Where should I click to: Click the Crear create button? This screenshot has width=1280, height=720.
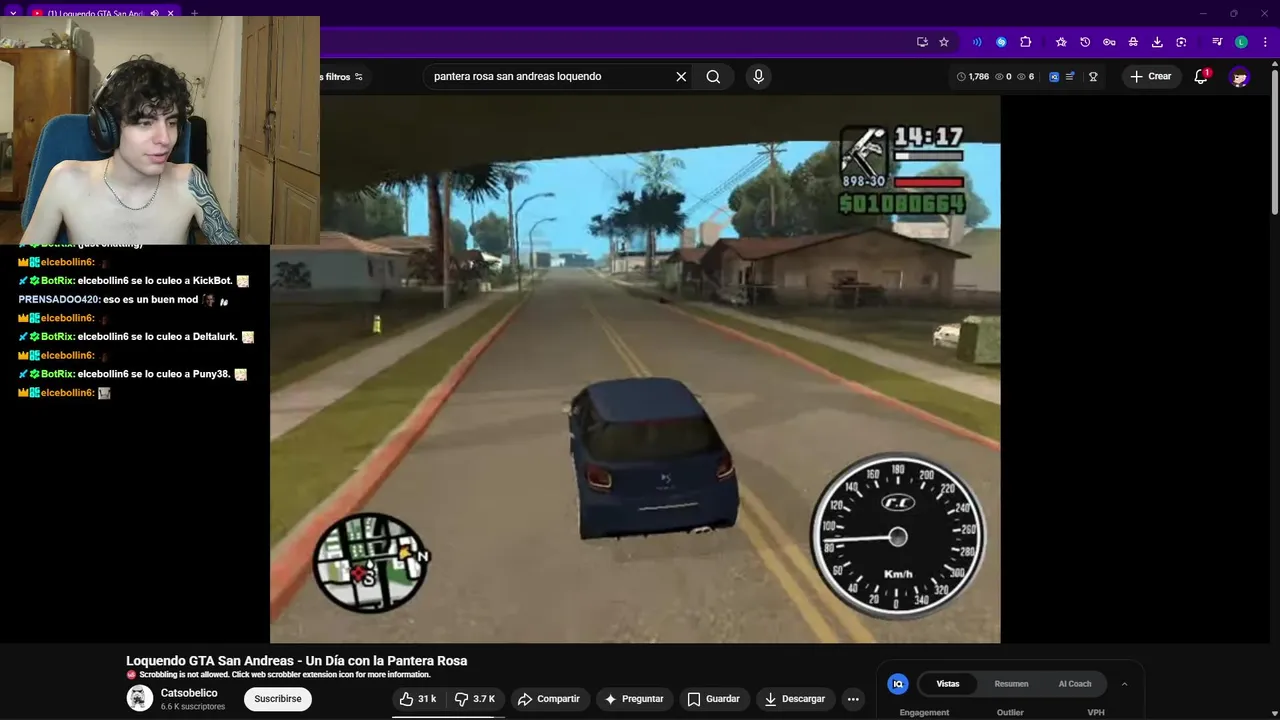(x=1151, y=76)
